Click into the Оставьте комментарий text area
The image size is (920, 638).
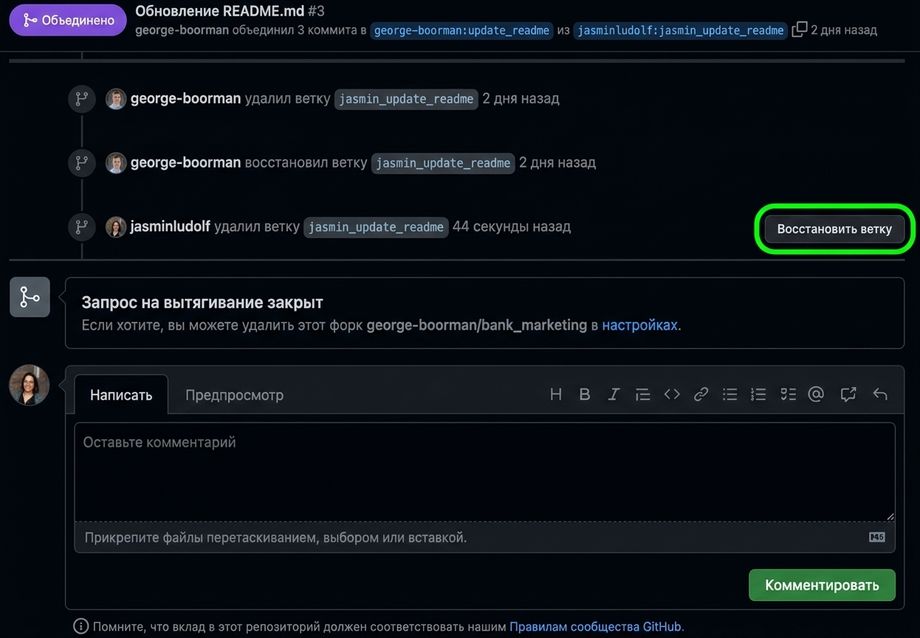click(485, 471)
